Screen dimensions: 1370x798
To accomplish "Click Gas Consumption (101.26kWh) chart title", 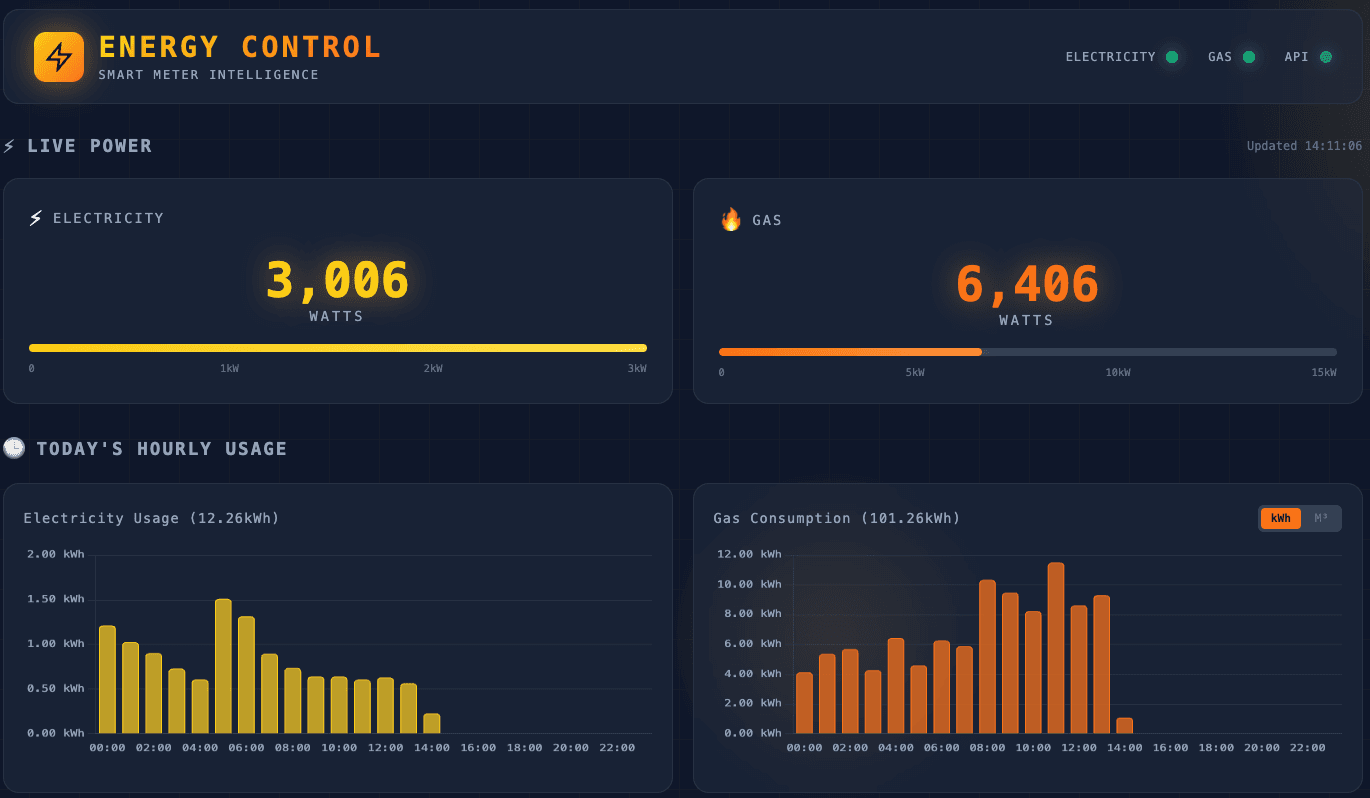I will point(837,518).
